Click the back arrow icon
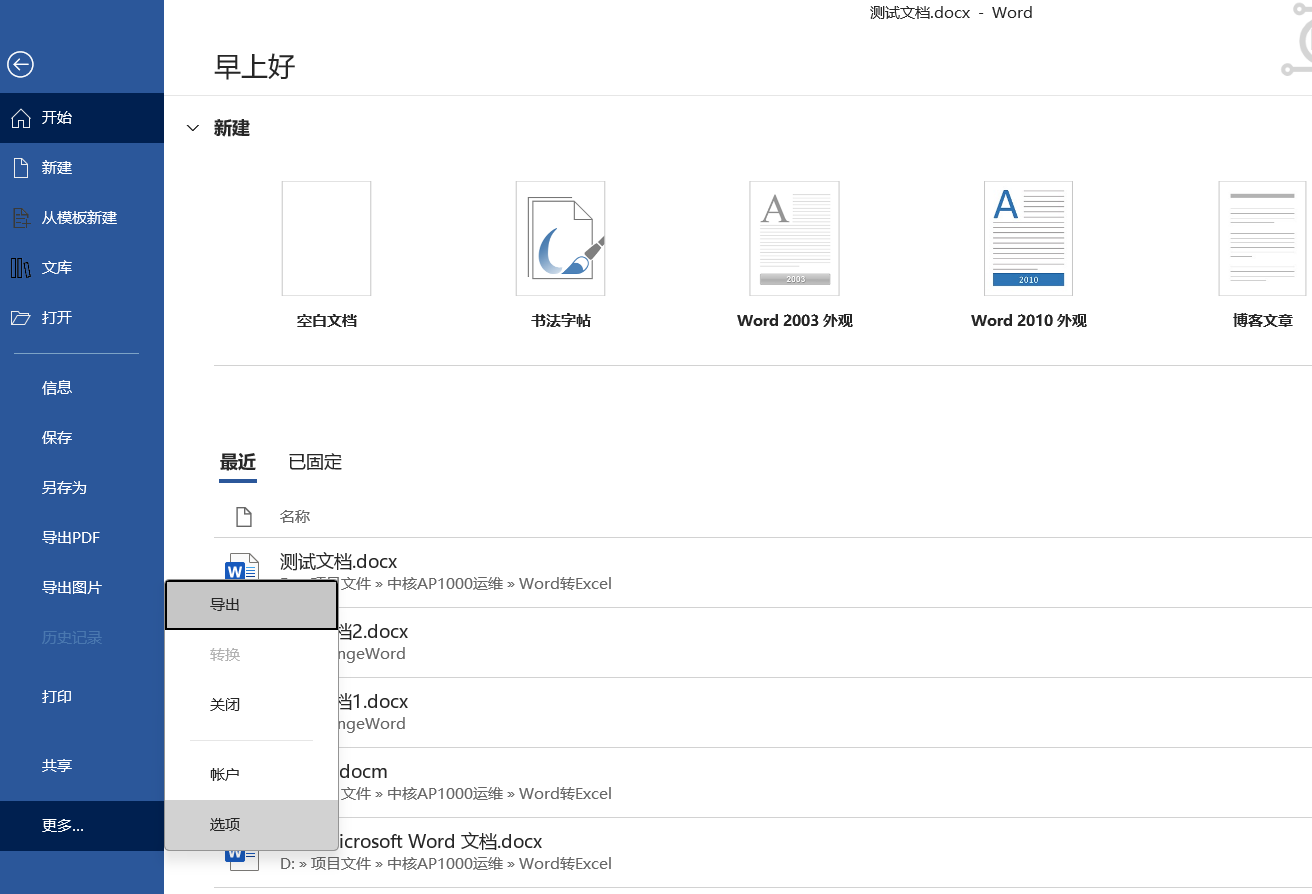 [x=20, y=65]
